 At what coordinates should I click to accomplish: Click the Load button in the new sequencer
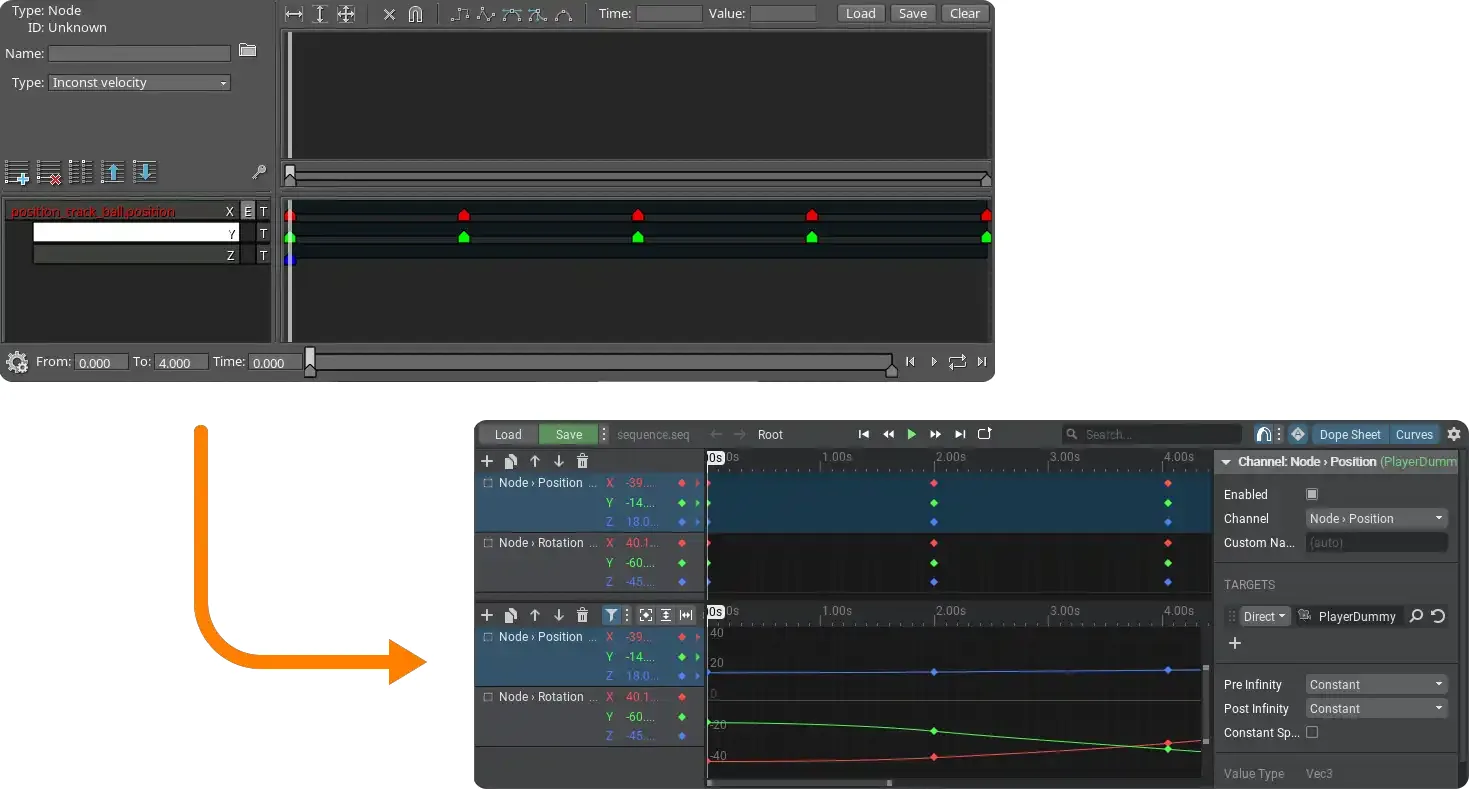508,434
